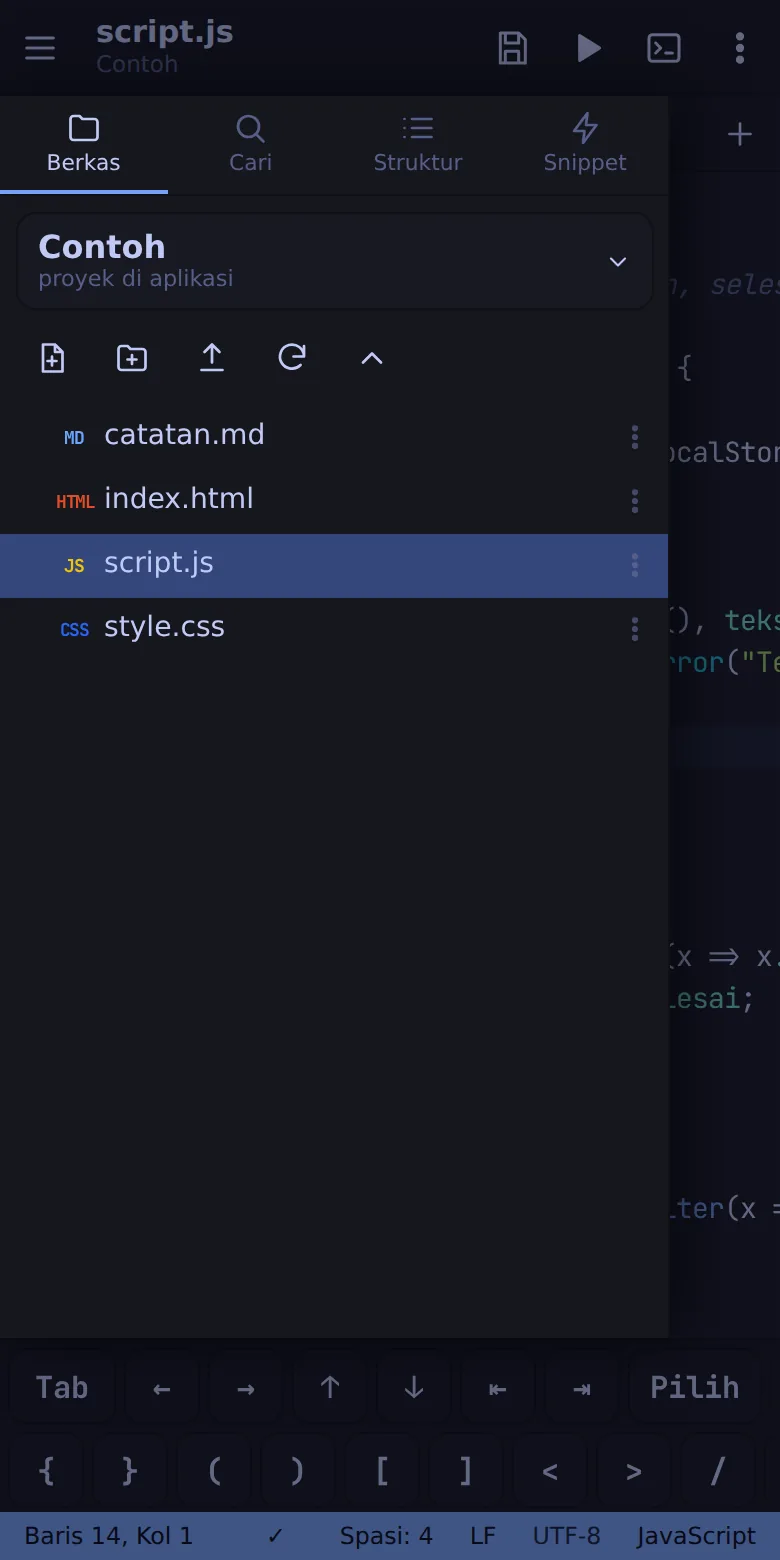Open the hamburger menu
The height and width of the screenshot is (1560, 780).
40,48
